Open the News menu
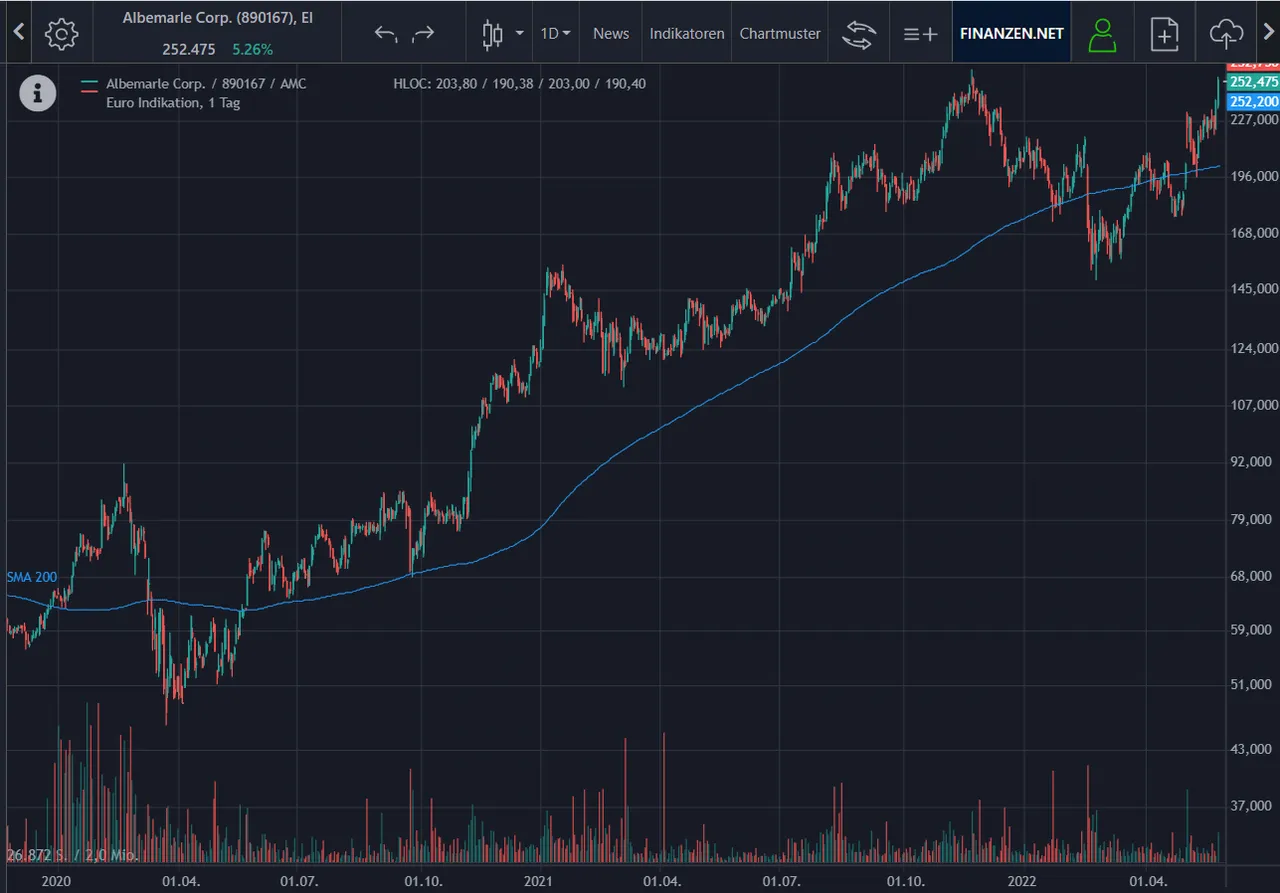 click(x=611, y=33)
